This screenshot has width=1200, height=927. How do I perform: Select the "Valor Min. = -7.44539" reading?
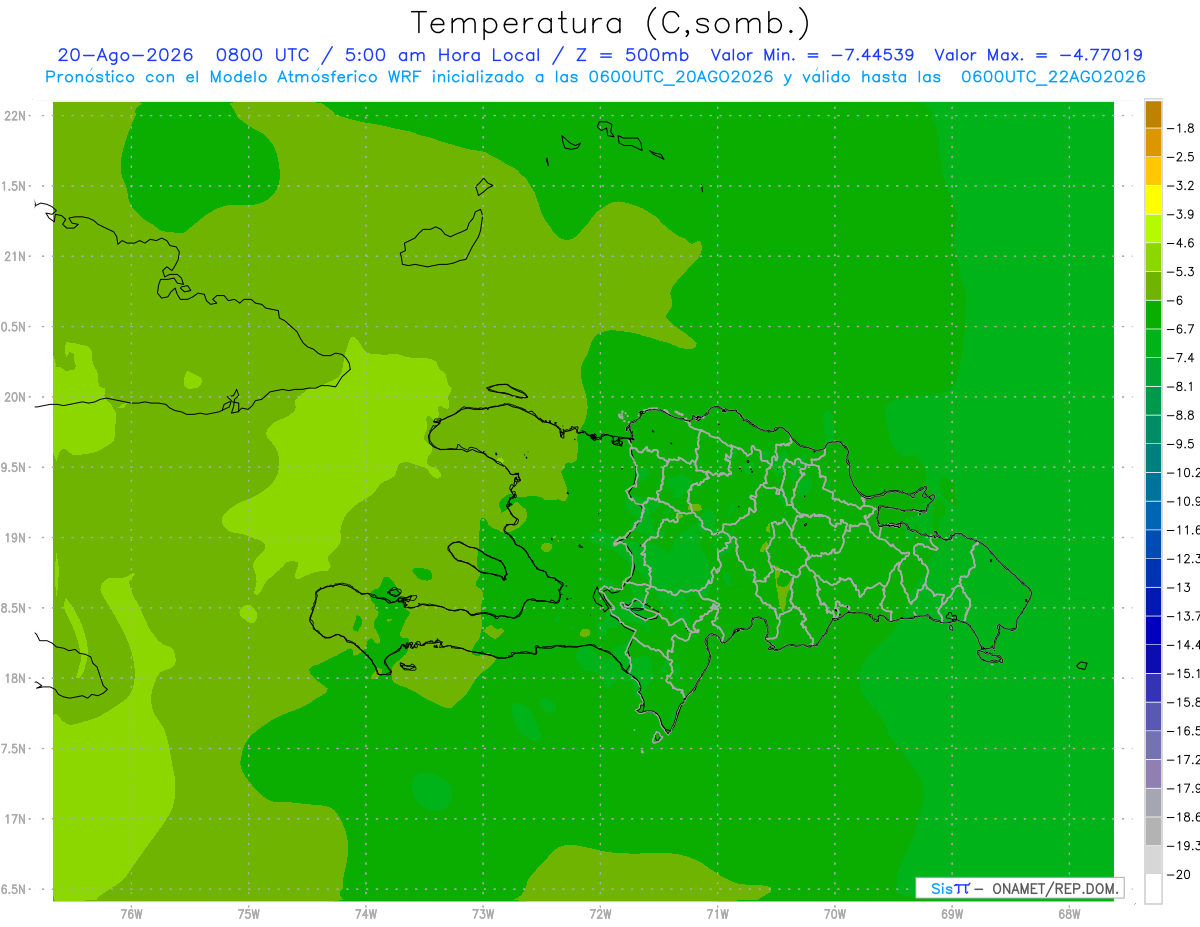(812, 55)
